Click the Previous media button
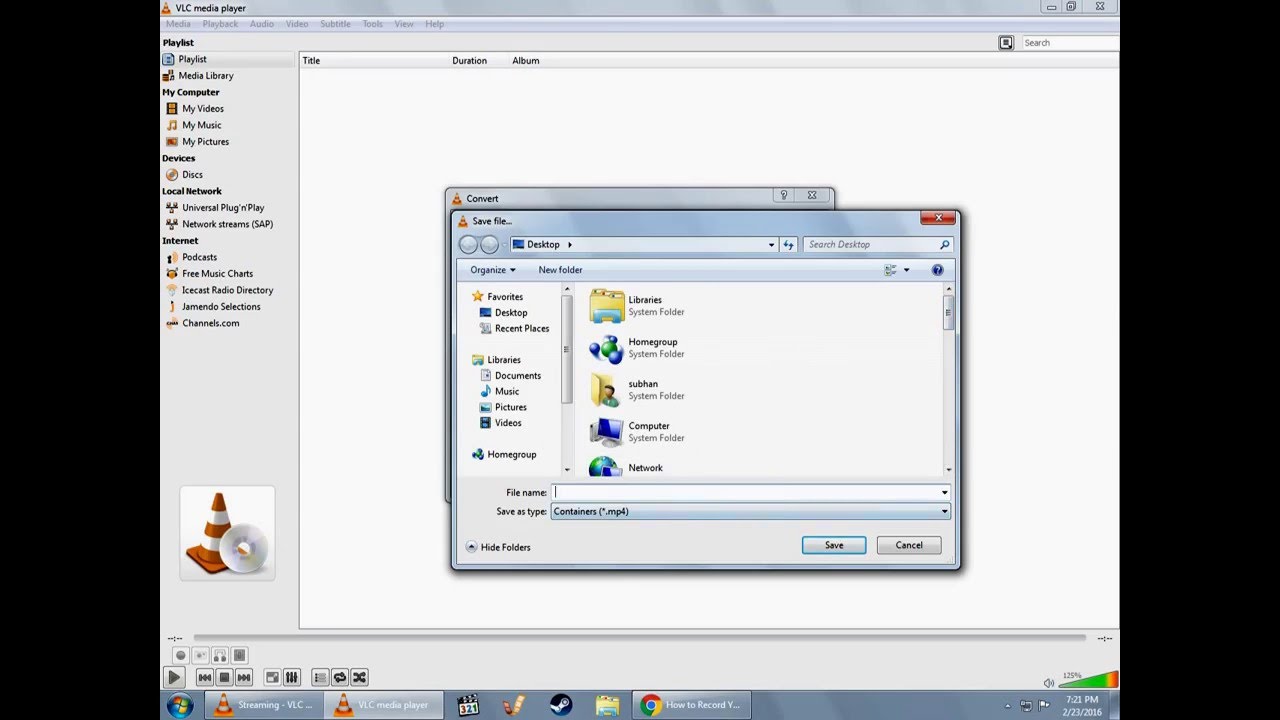 [x=205, y=677]
